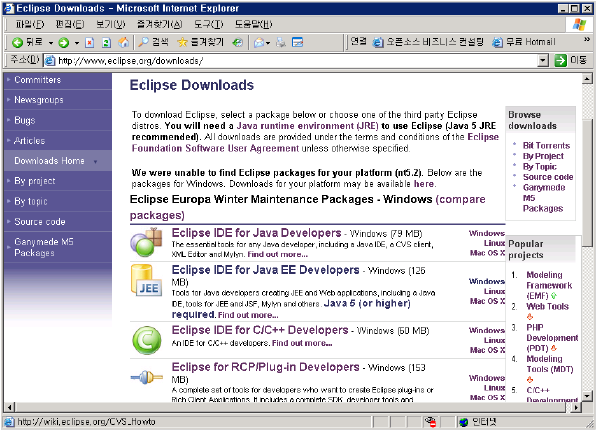
Task: Open the Forward button history dropdown arrow
Action: pyautogui.click(x=77, y=43)
